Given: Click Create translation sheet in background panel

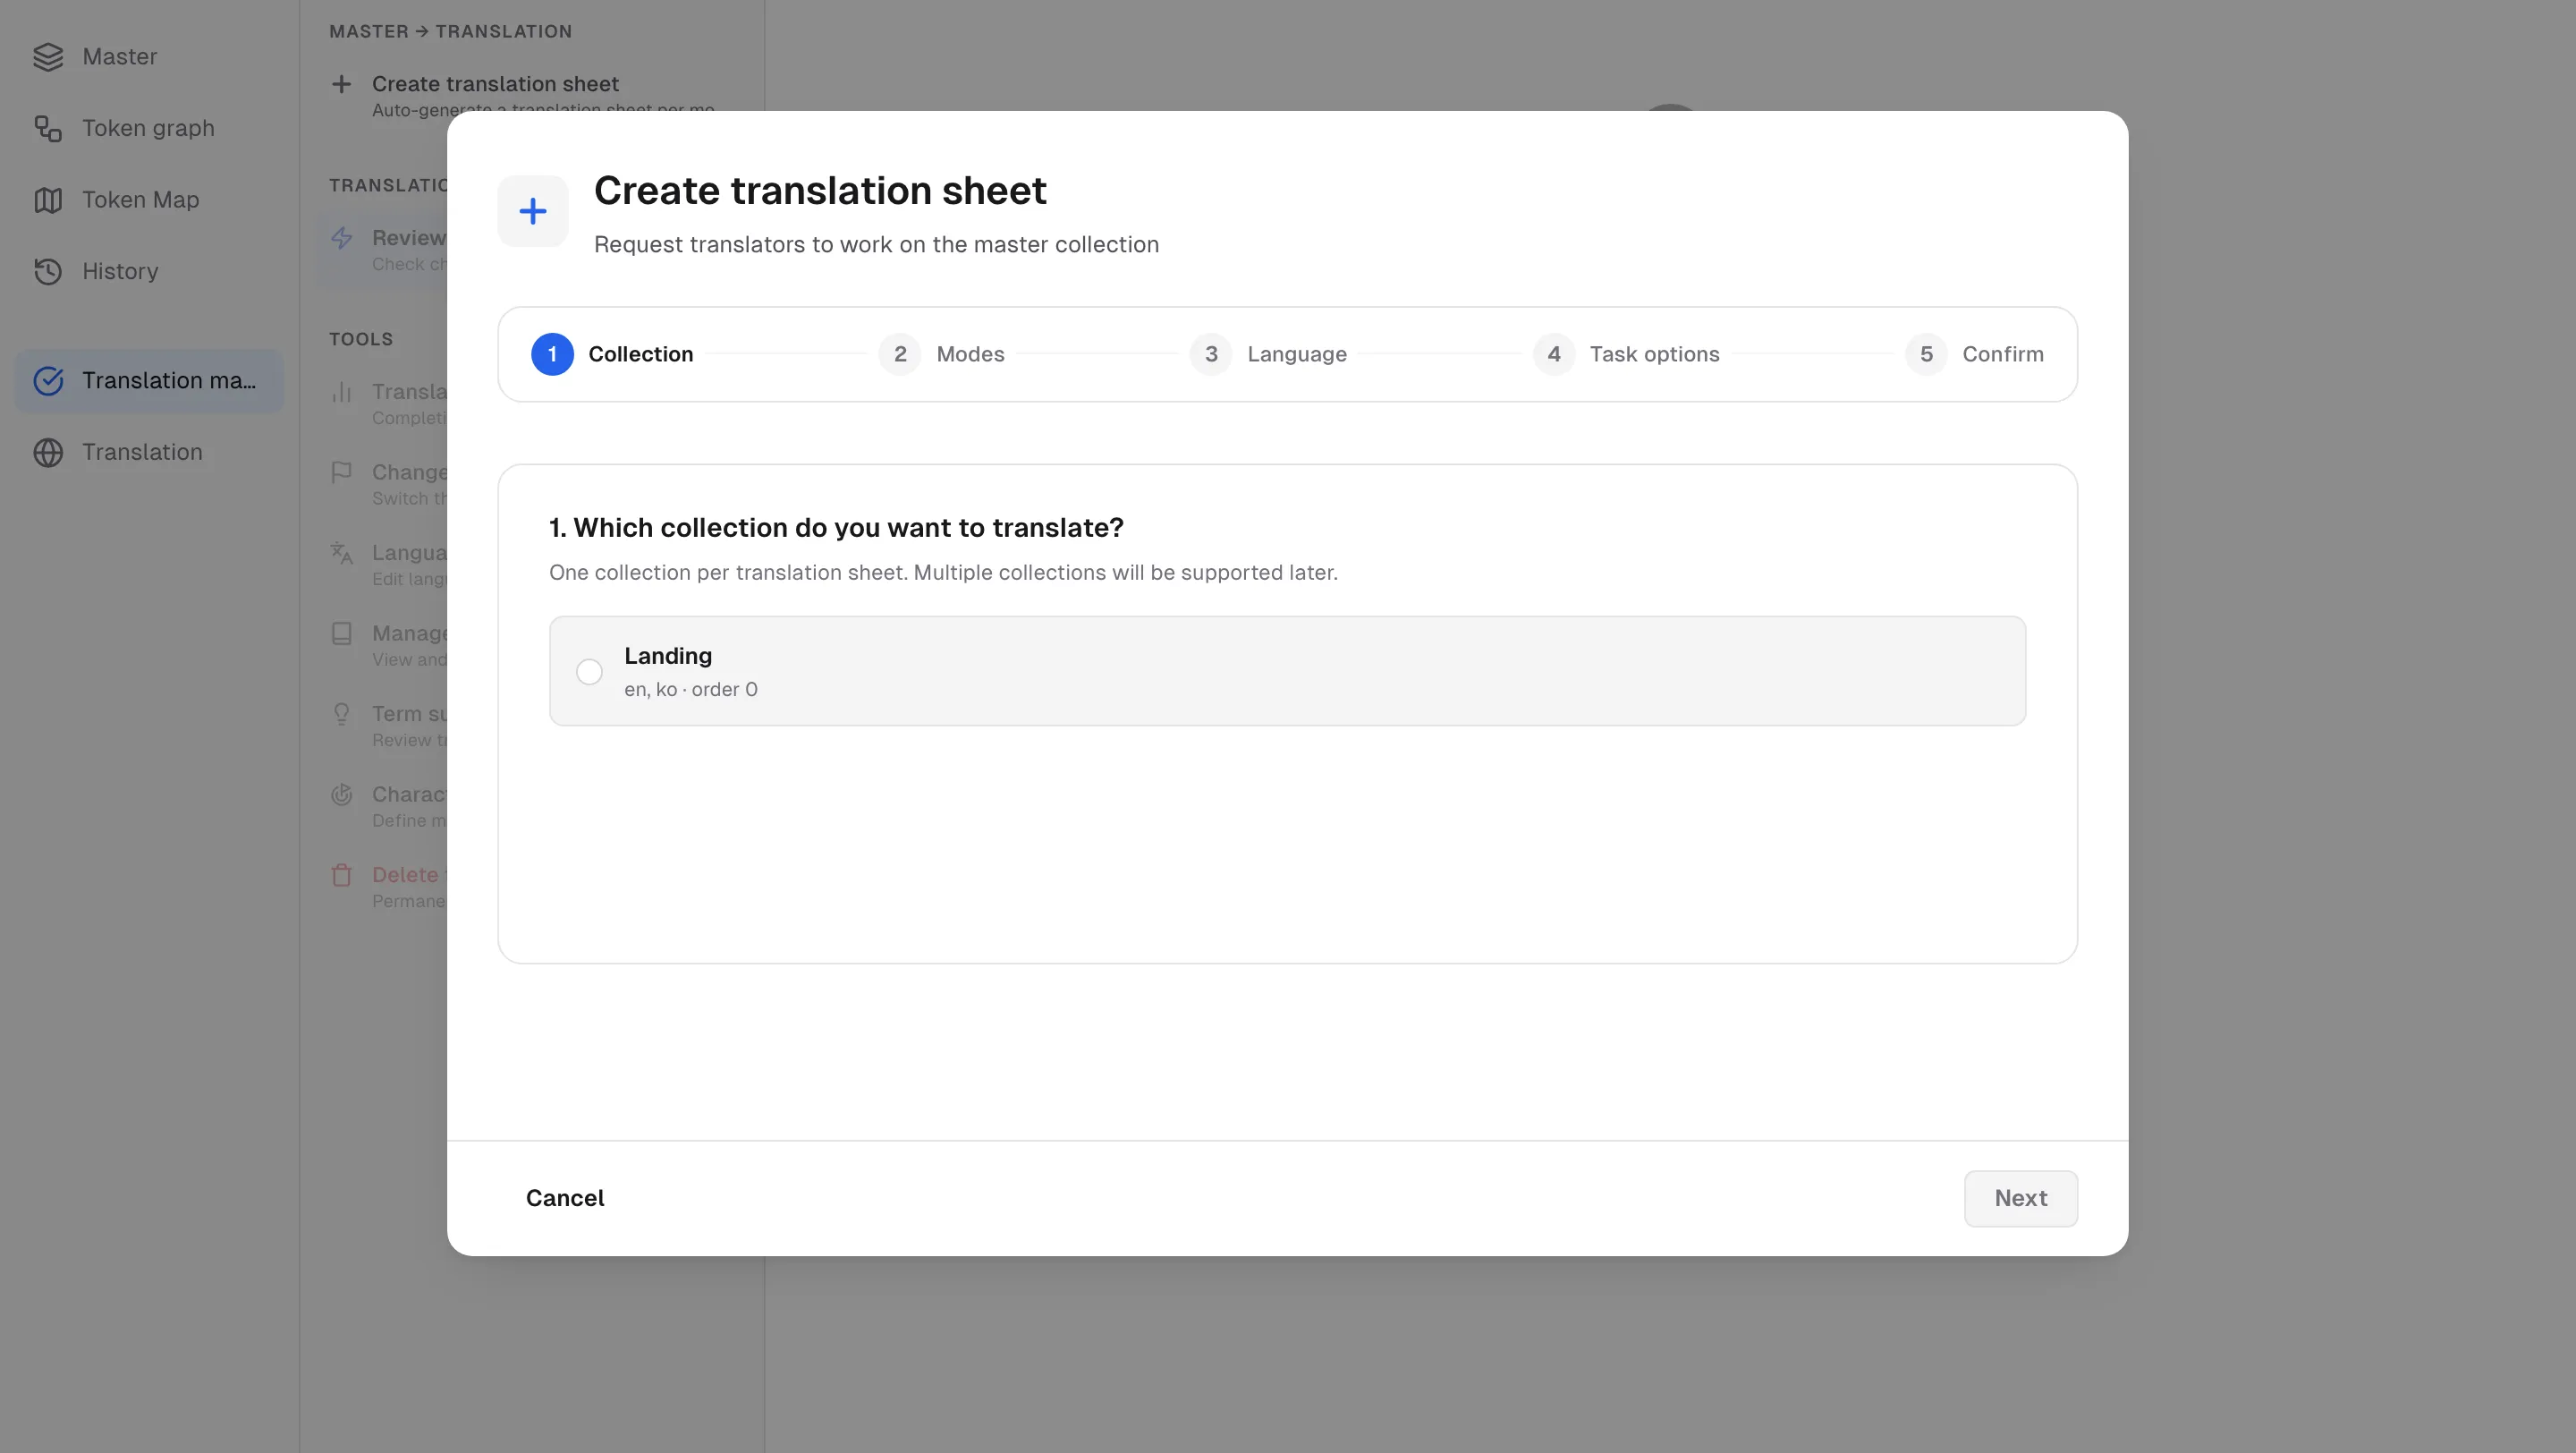Looking at the screenshot, I should coord(495,84).
